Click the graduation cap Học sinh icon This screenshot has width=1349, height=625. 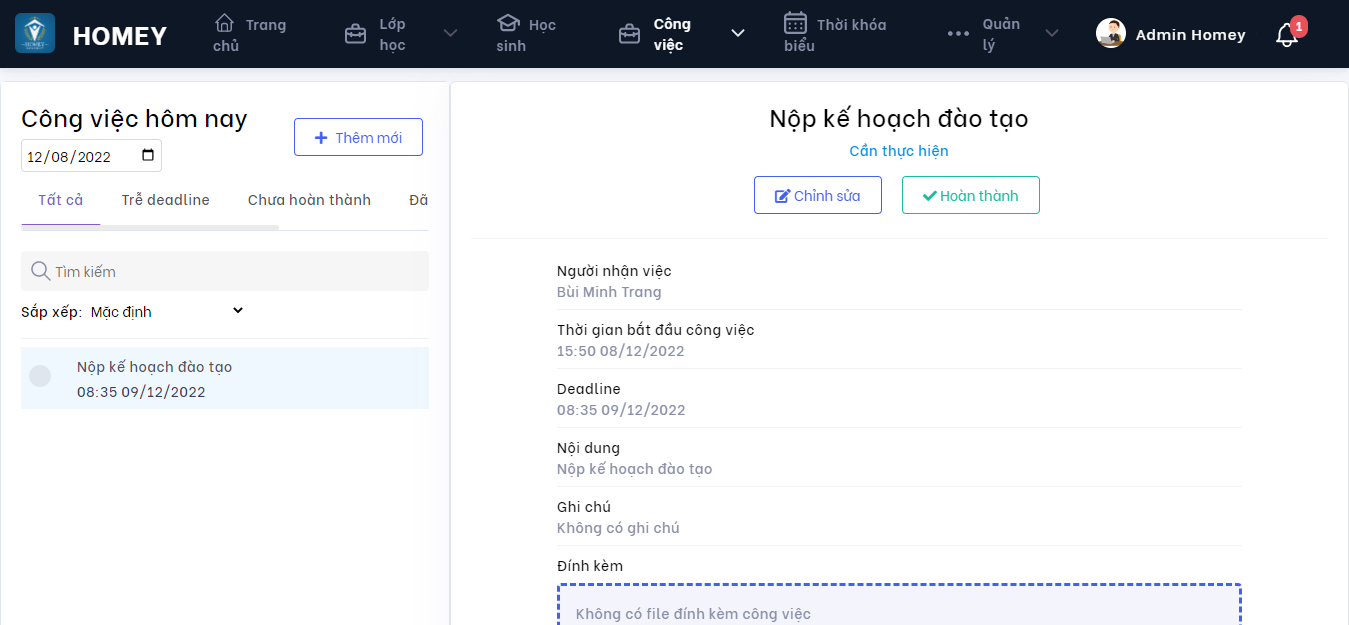(x=509, y=23)
